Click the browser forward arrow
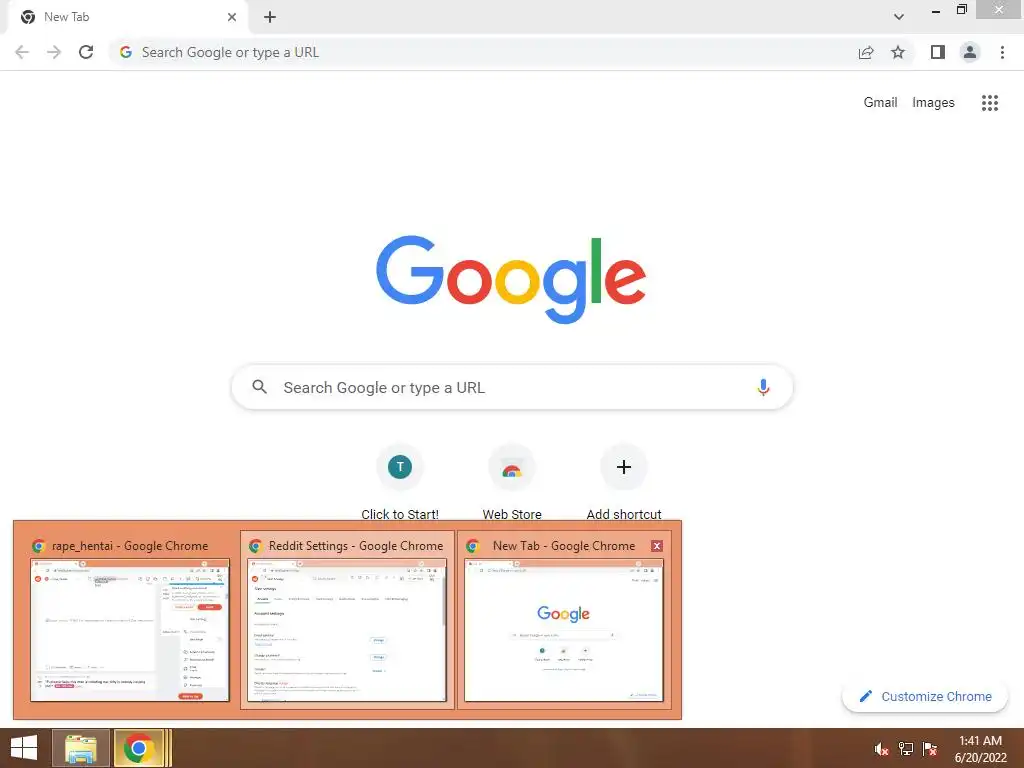The image size is (1024, 768). (54, 52)
